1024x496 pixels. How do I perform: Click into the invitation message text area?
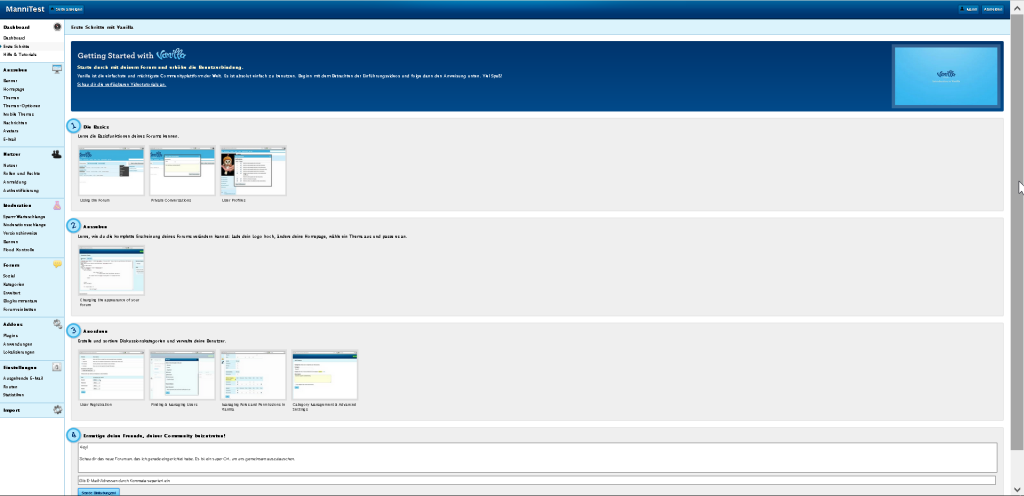click(x=537, y=457)
